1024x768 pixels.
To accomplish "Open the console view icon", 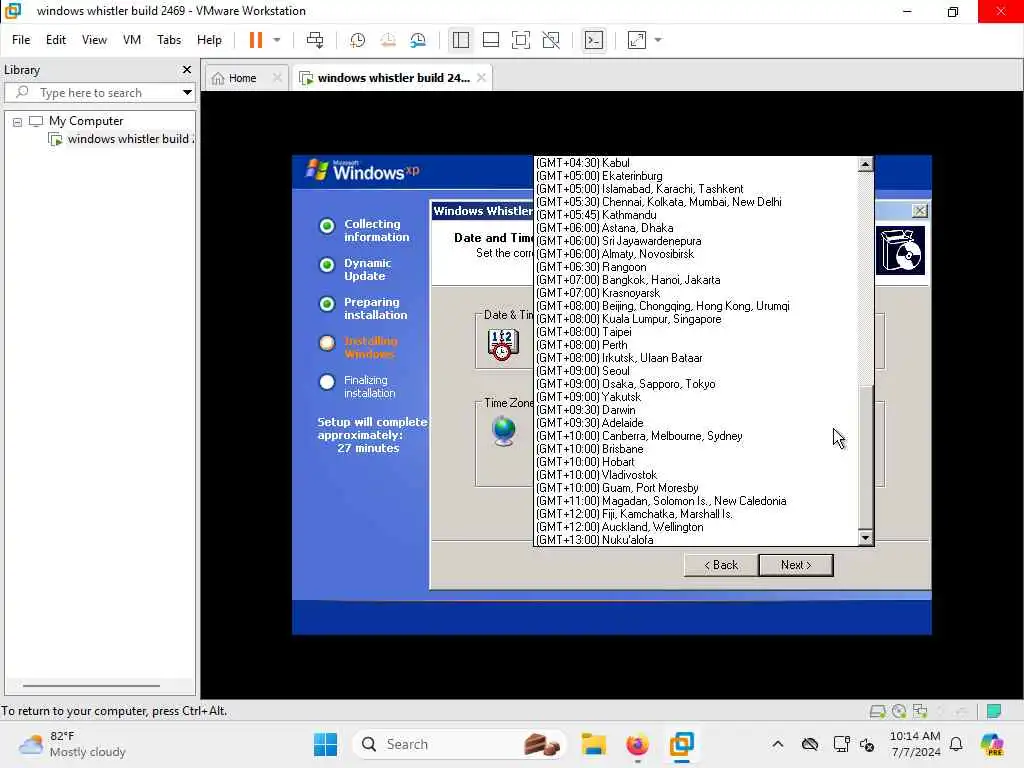I will [594, 40].
